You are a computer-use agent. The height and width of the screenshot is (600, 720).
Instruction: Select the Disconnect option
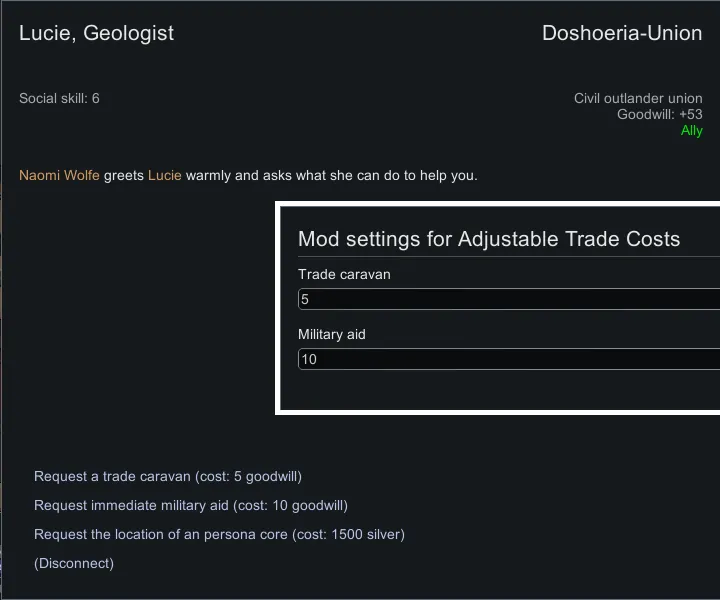(74, 563)
